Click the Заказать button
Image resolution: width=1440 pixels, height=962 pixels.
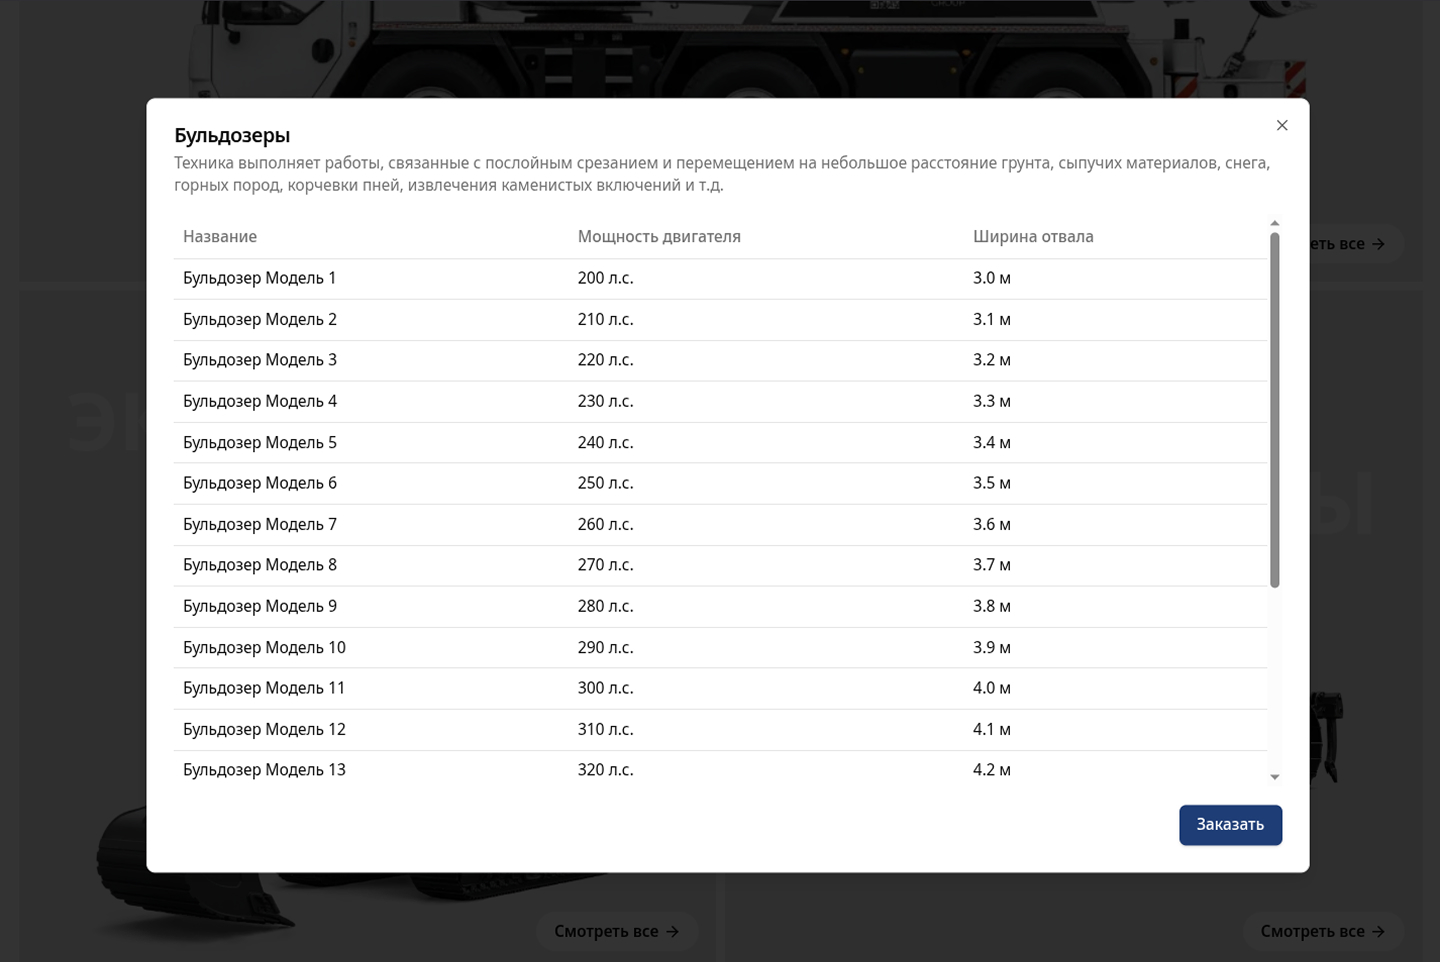[x=1230, y=824]
